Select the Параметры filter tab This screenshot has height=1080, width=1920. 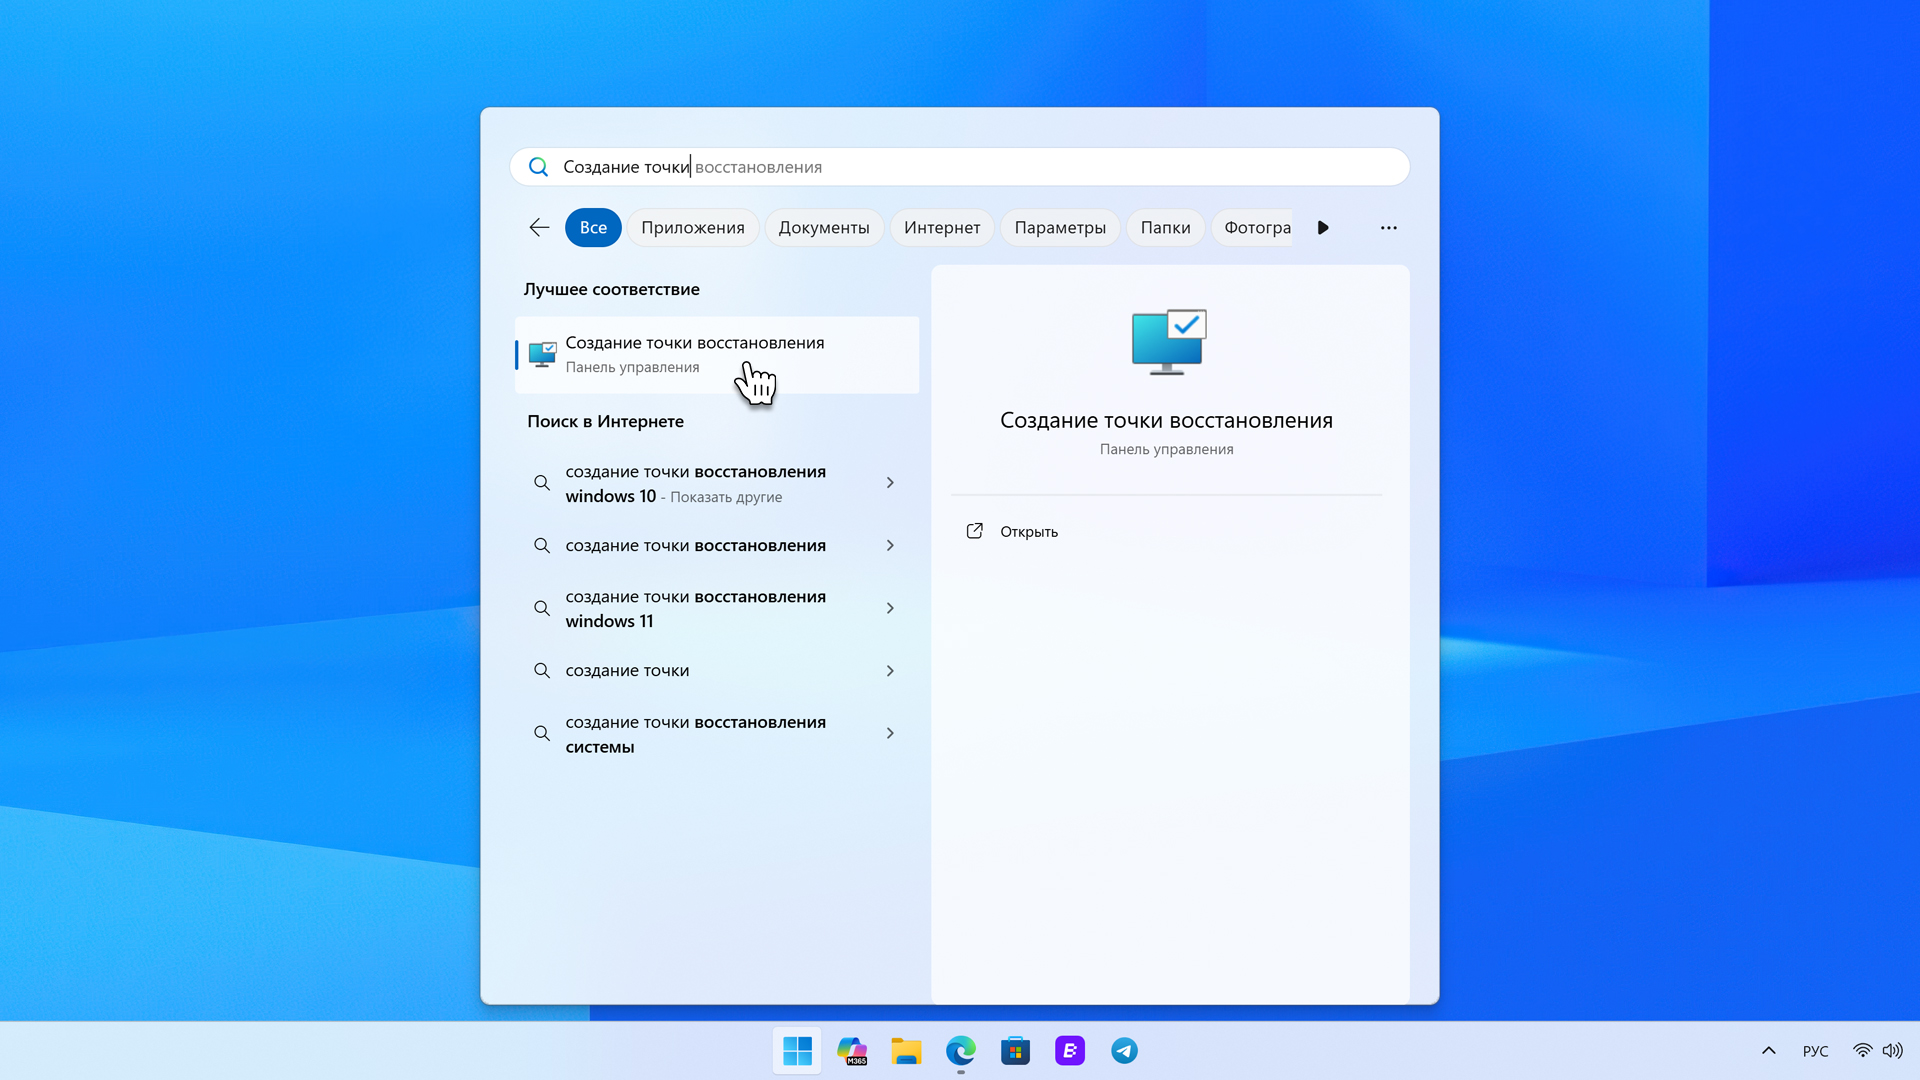point(1059,228)
